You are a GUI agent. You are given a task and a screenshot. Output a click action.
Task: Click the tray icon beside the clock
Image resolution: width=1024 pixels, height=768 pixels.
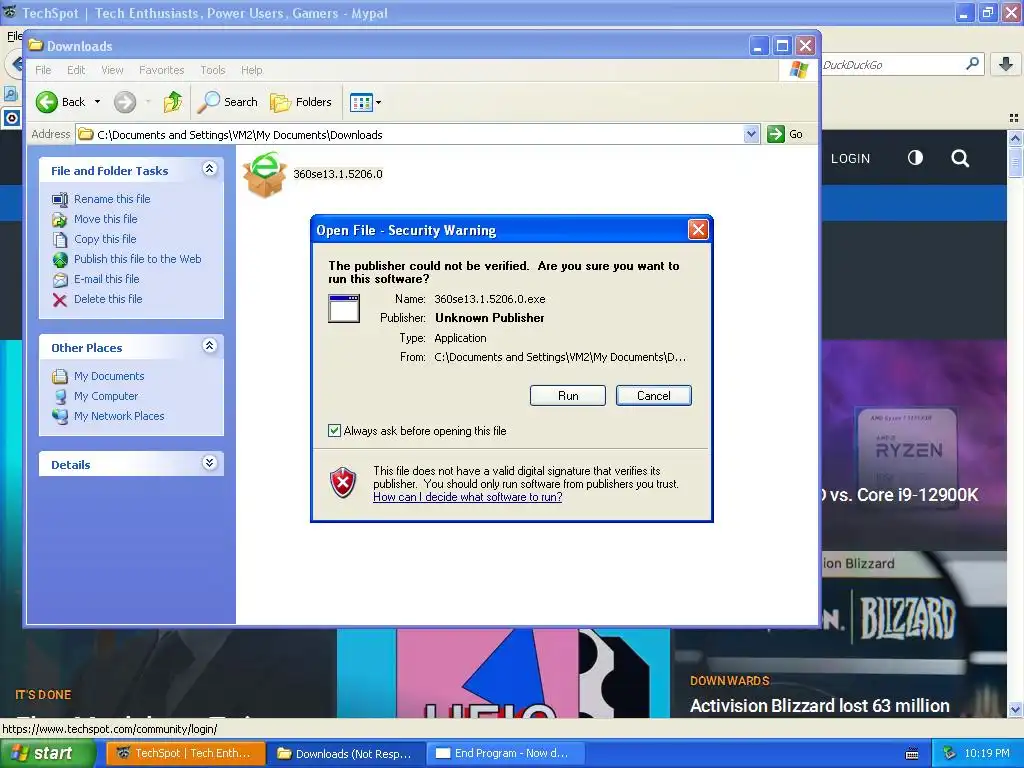point(950,753)
